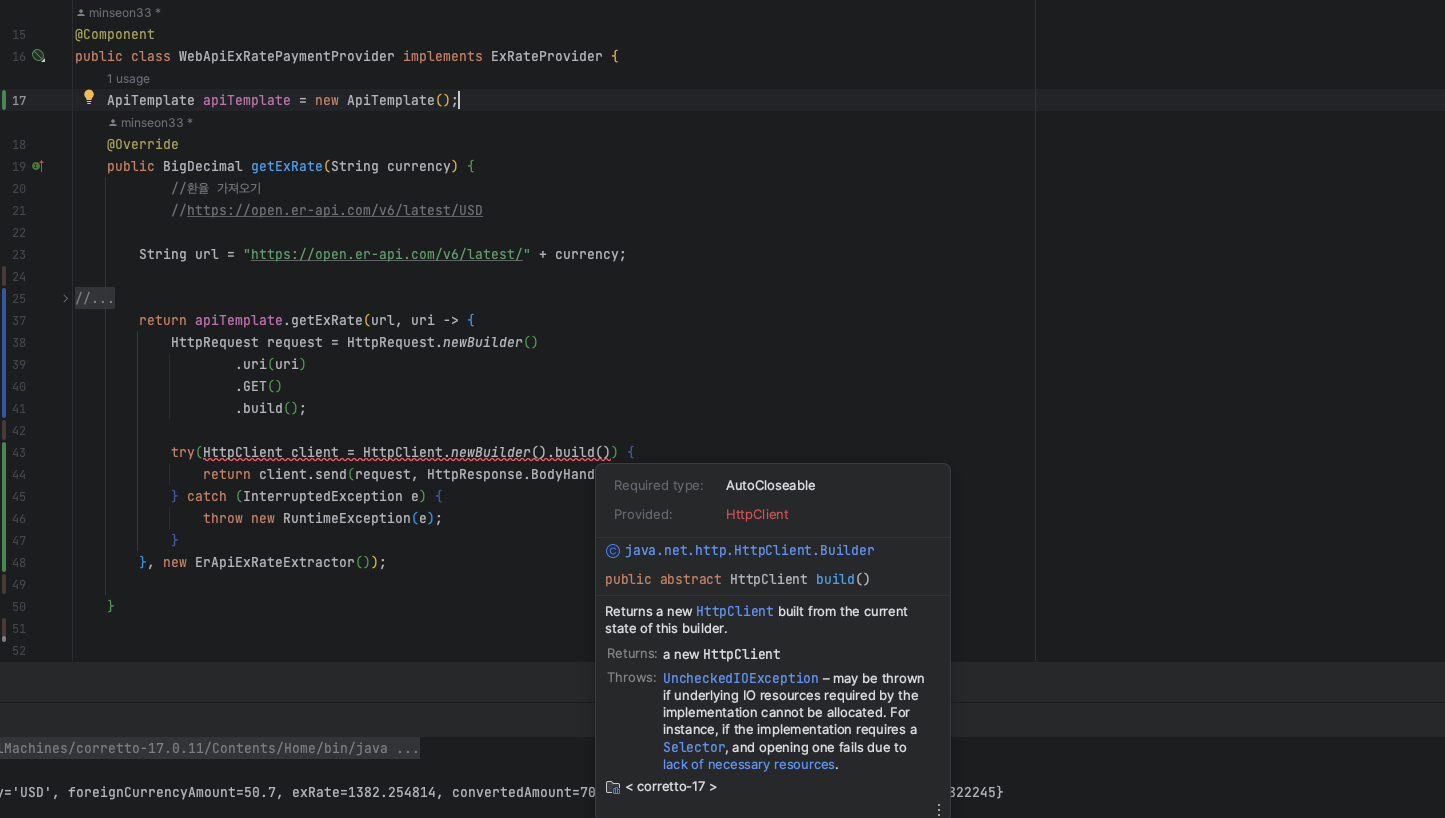Image resolution: width=1445 pixels, height=818 pixels.
Task: Click 'HttpRequest.newBuilder()' on line 38
Action: click(x=443, y=343)
